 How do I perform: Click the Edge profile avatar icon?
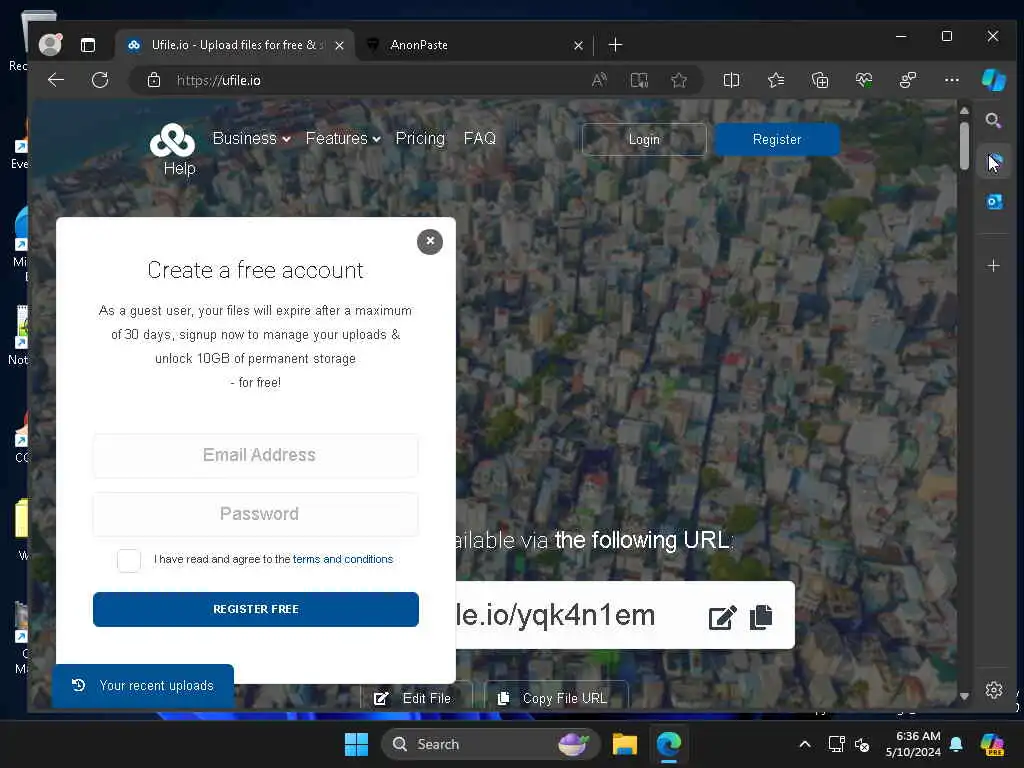[50, 44]
